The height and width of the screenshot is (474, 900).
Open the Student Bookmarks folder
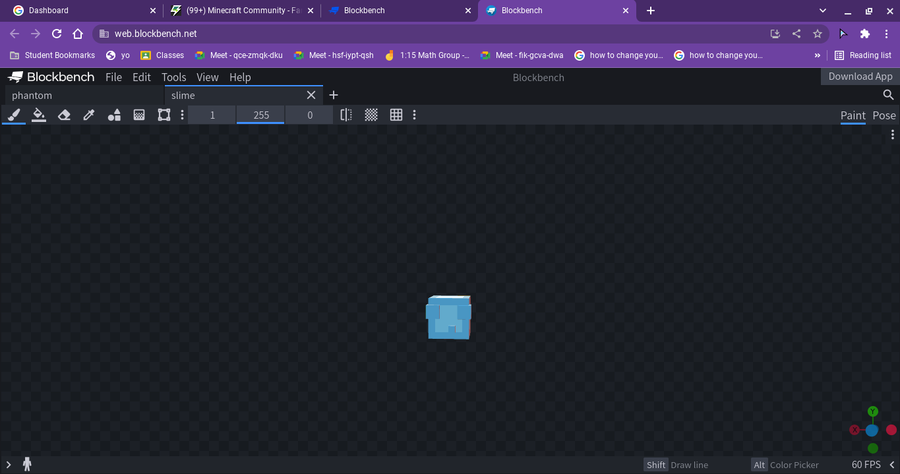(52, 55)
